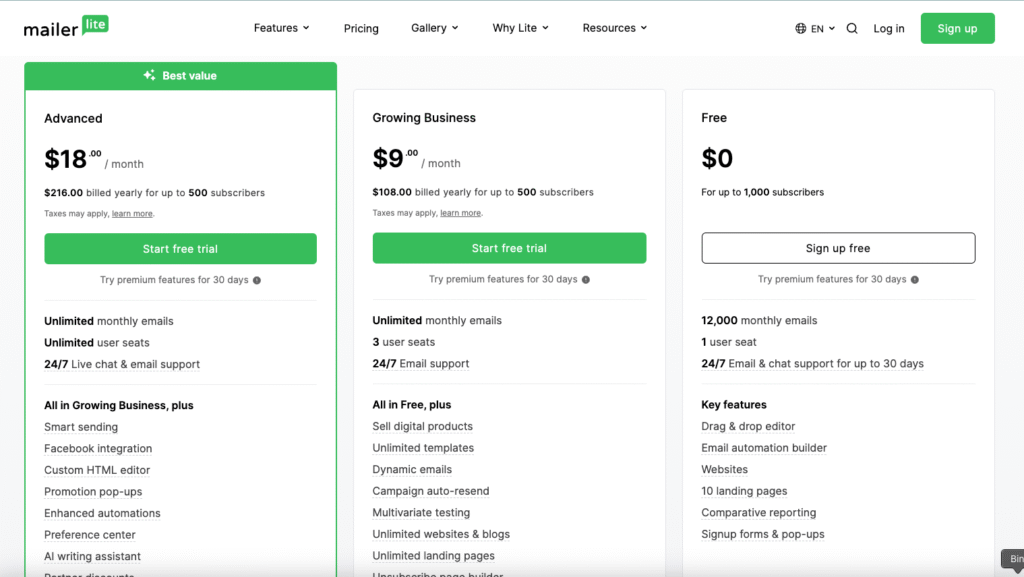Click Email automation builder feature

[x=764, y=448]
